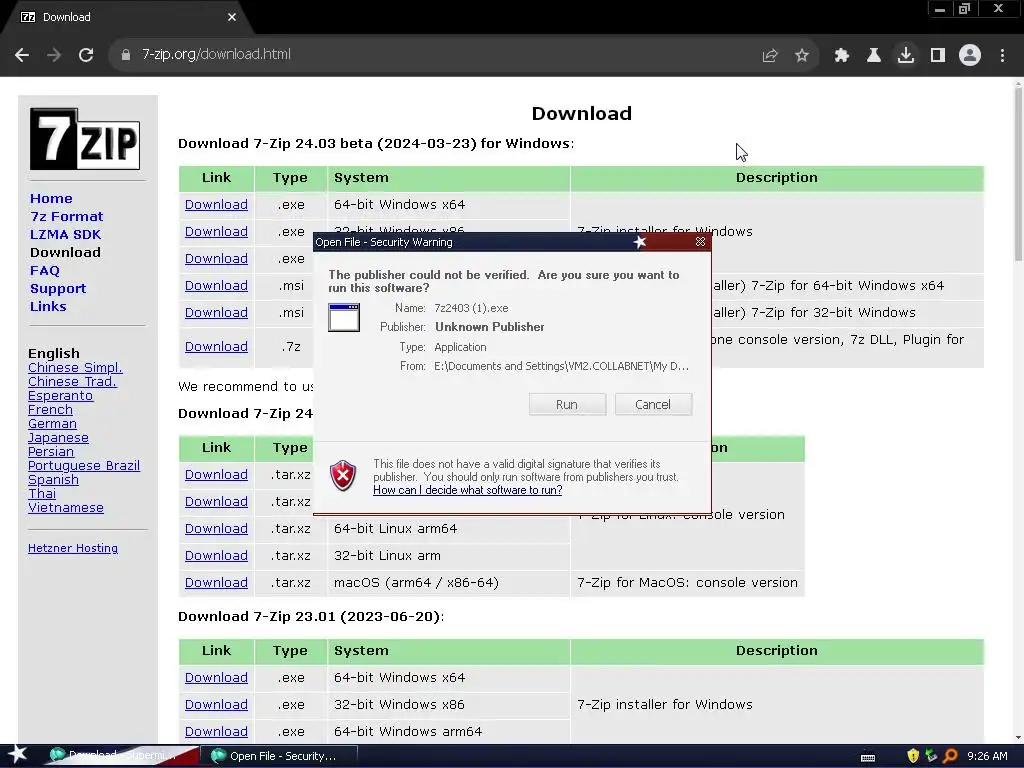Image resolution: width=1024 pixels, height=768 pixels.
Task: Open 'How can I decide what software to run?' link
Action: [468, 490]
